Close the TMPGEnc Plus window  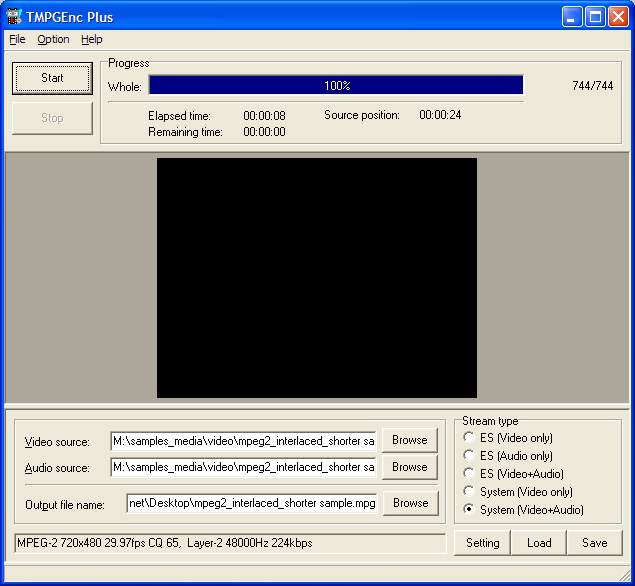[x=618, y=17]
